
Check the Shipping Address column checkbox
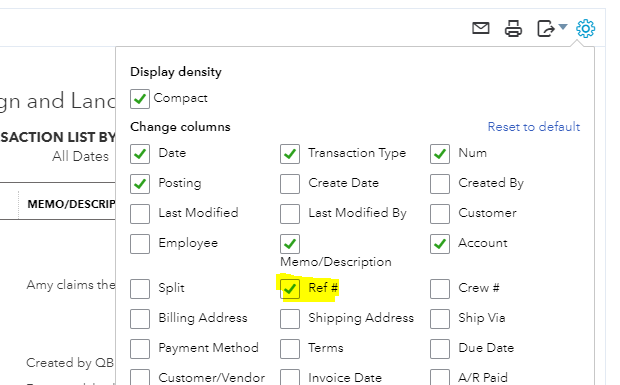pyautogui.click(x=290, y=319)
